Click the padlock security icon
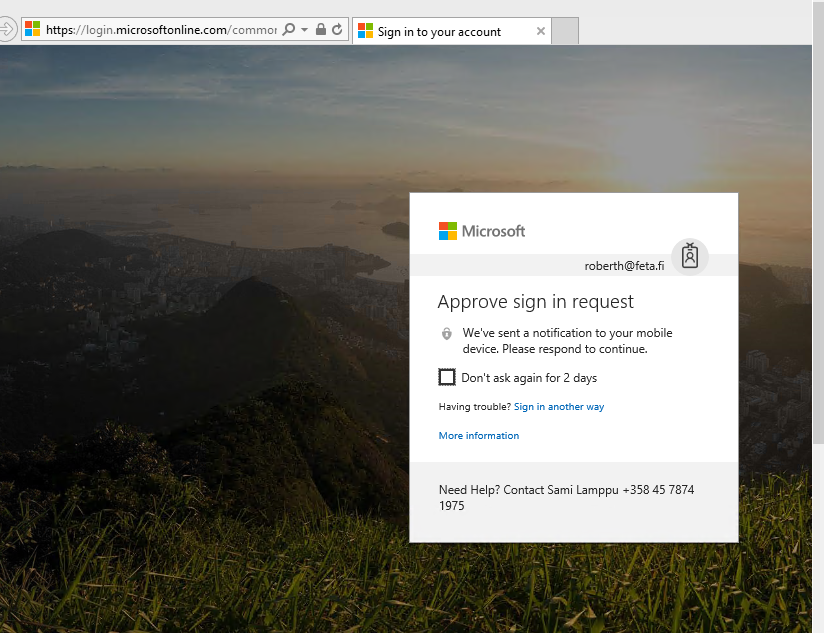The width and height of the screenshot is (824, 633). 321,29
